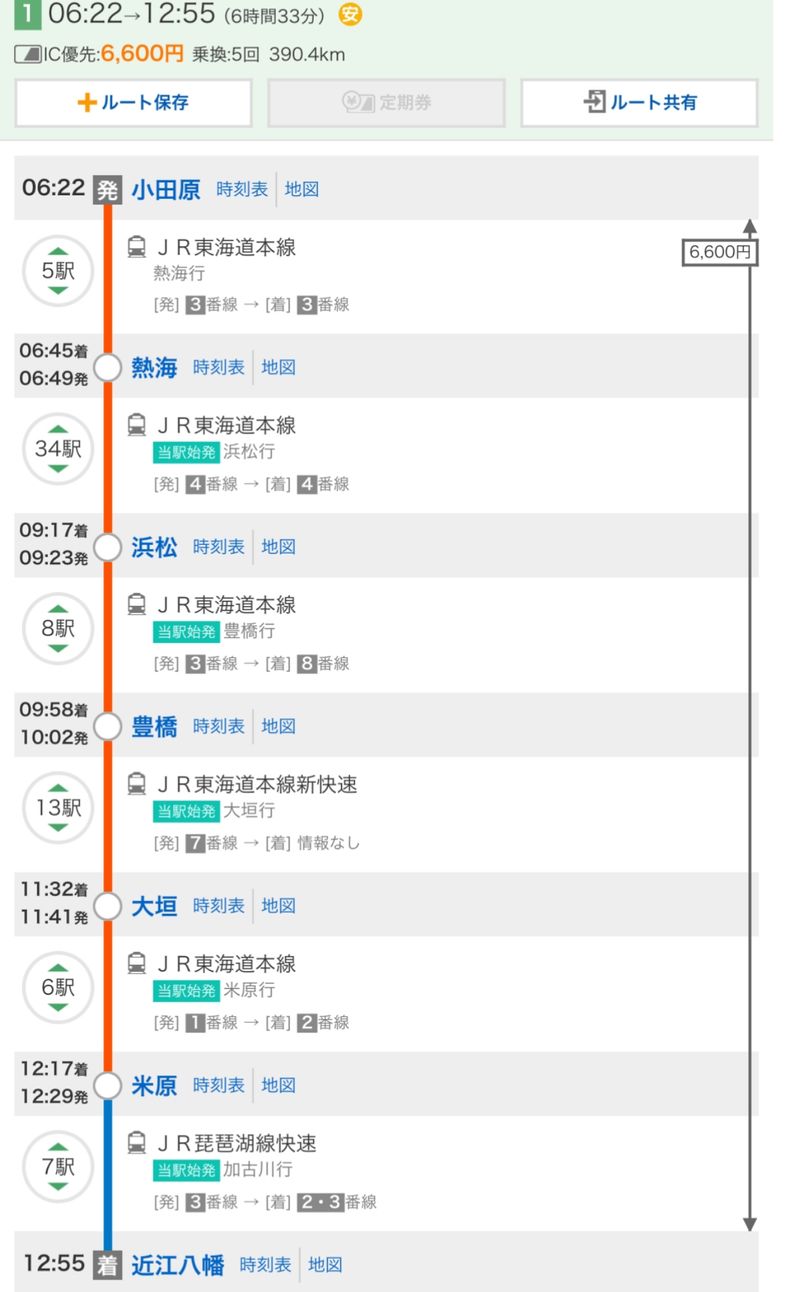Click the 熱海 transfer station circle marker
This screenshot has width=800, height=1292.
[x=107, y=367]
